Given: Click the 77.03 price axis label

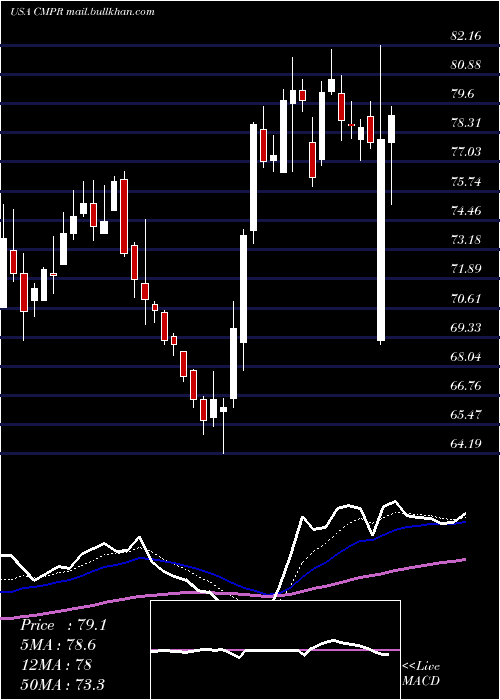Looking at the screenshot, I should click(466, 152).
